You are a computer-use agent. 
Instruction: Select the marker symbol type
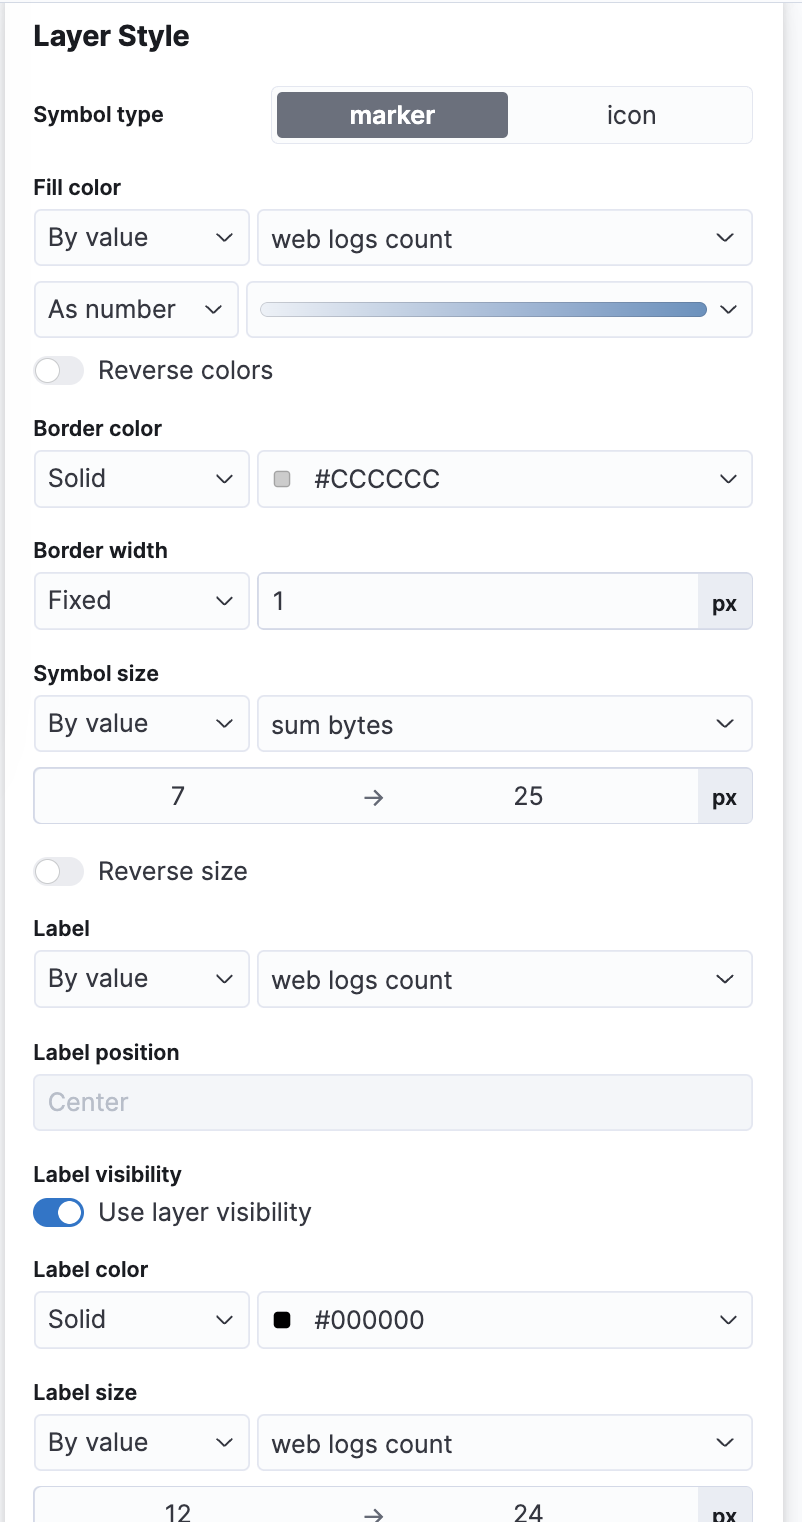click(392, 115)
